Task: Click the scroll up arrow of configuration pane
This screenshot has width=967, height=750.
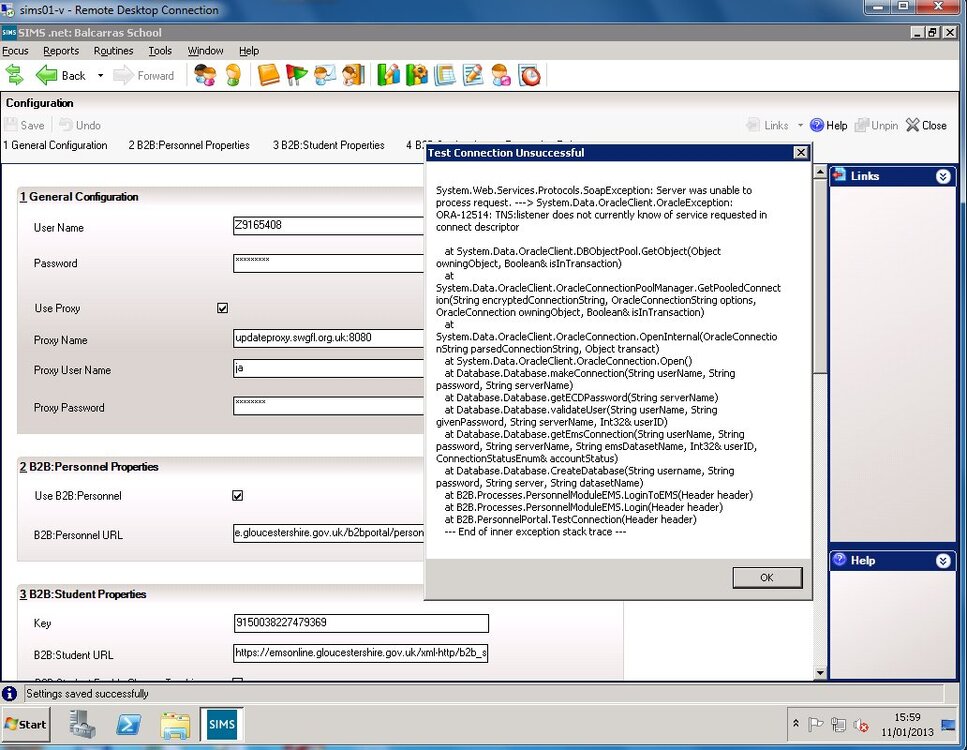Action: coord(820,172)
